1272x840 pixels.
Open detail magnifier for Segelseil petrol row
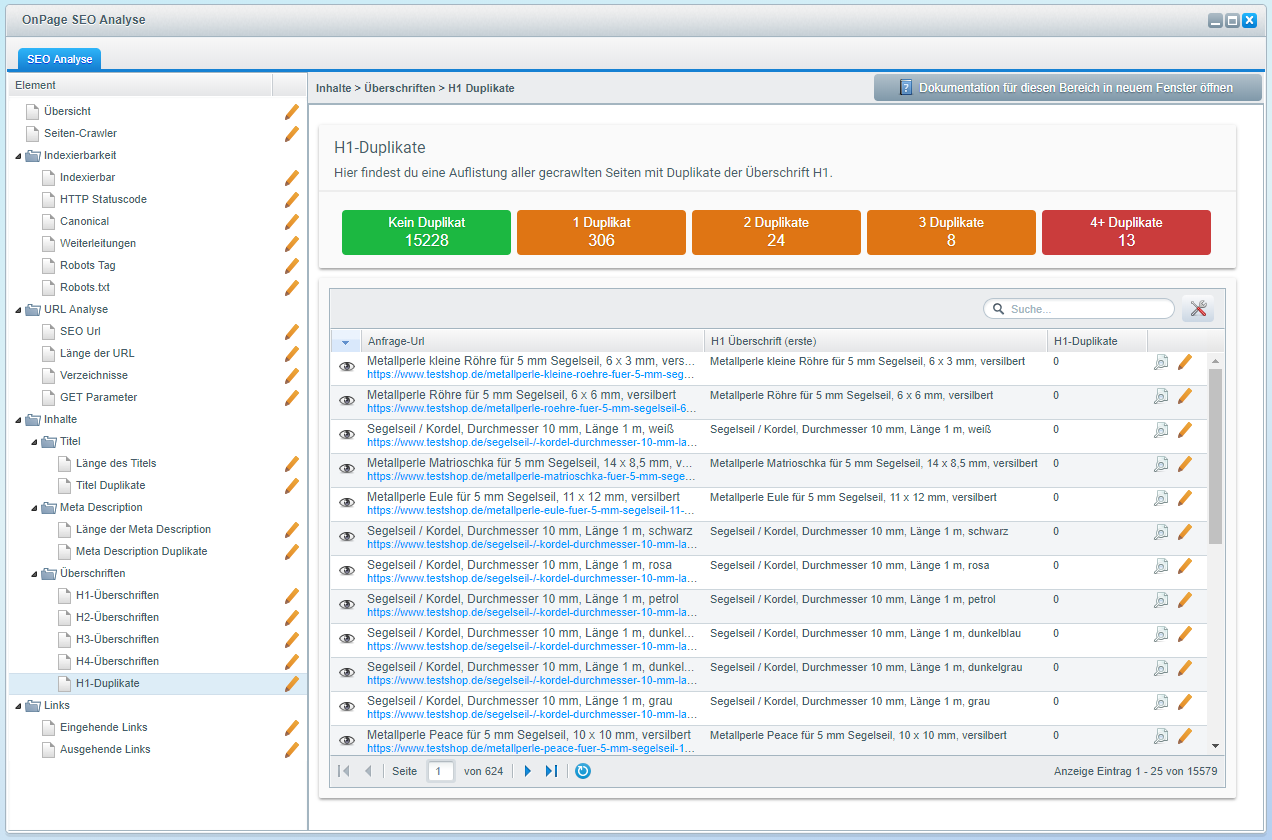coord(1161,600)
